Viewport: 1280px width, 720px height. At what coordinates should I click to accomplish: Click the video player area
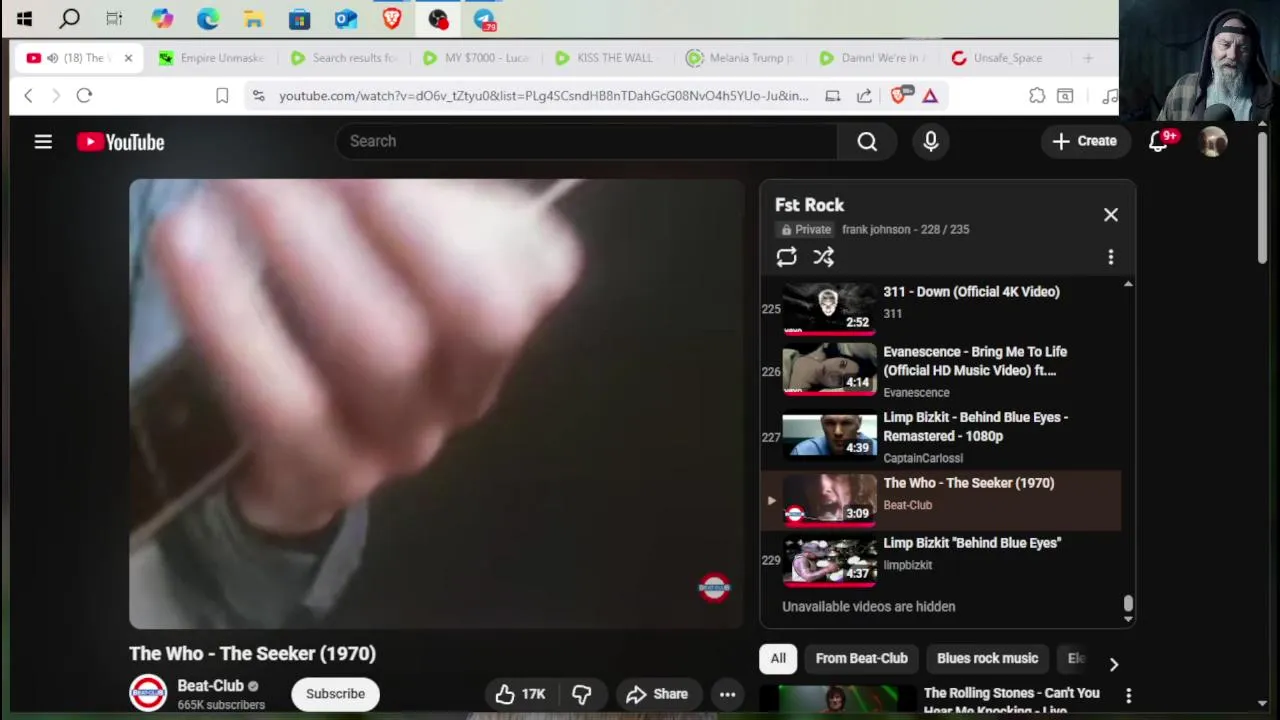pyautogui.click(x=437, y=404)
